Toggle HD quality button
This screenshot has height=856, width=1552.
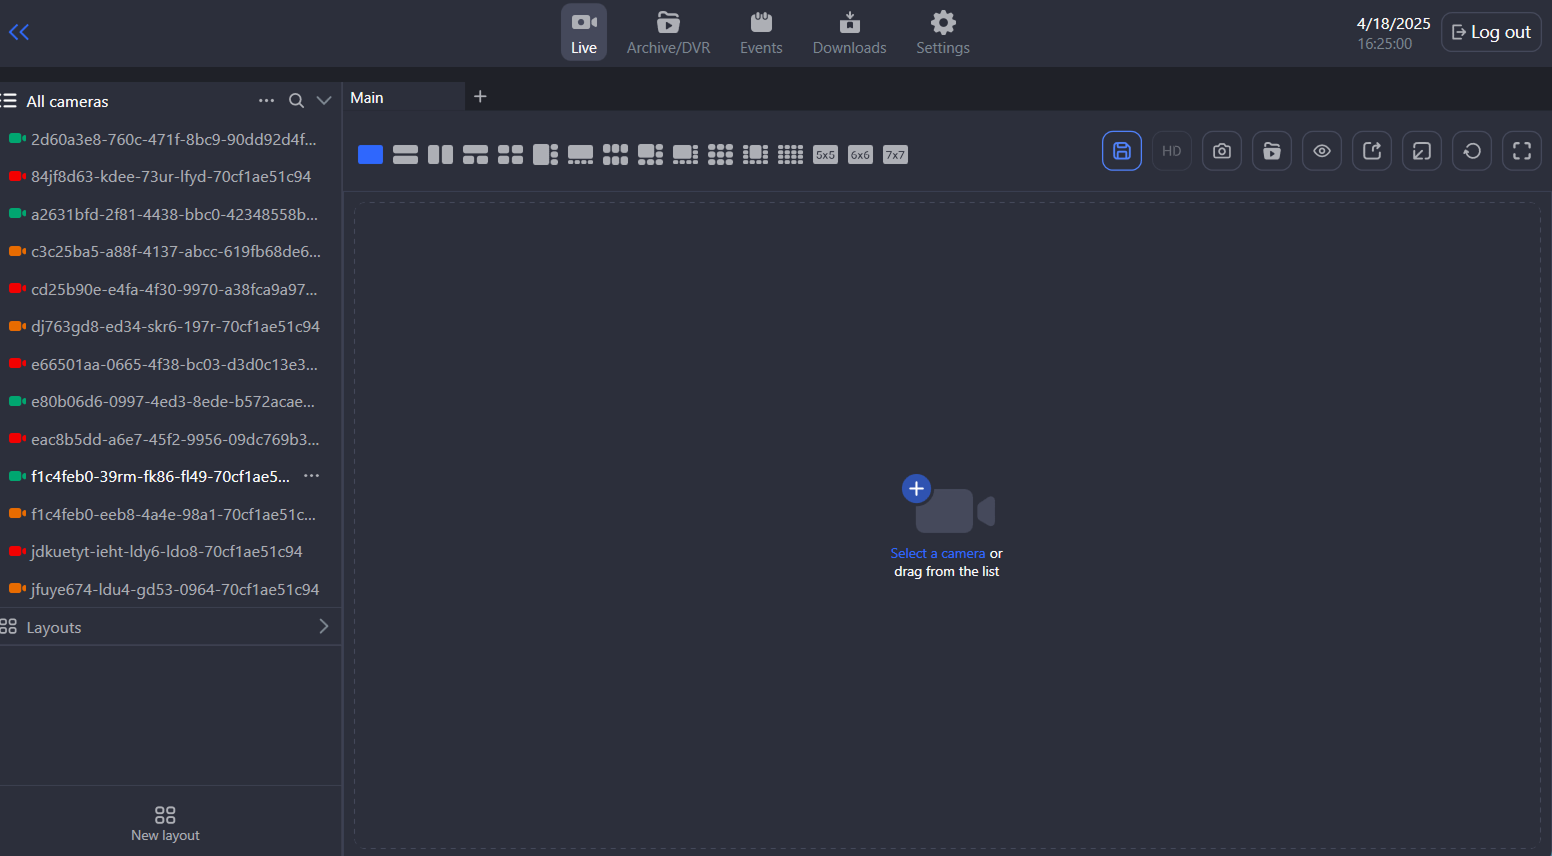coord(1171,151)
